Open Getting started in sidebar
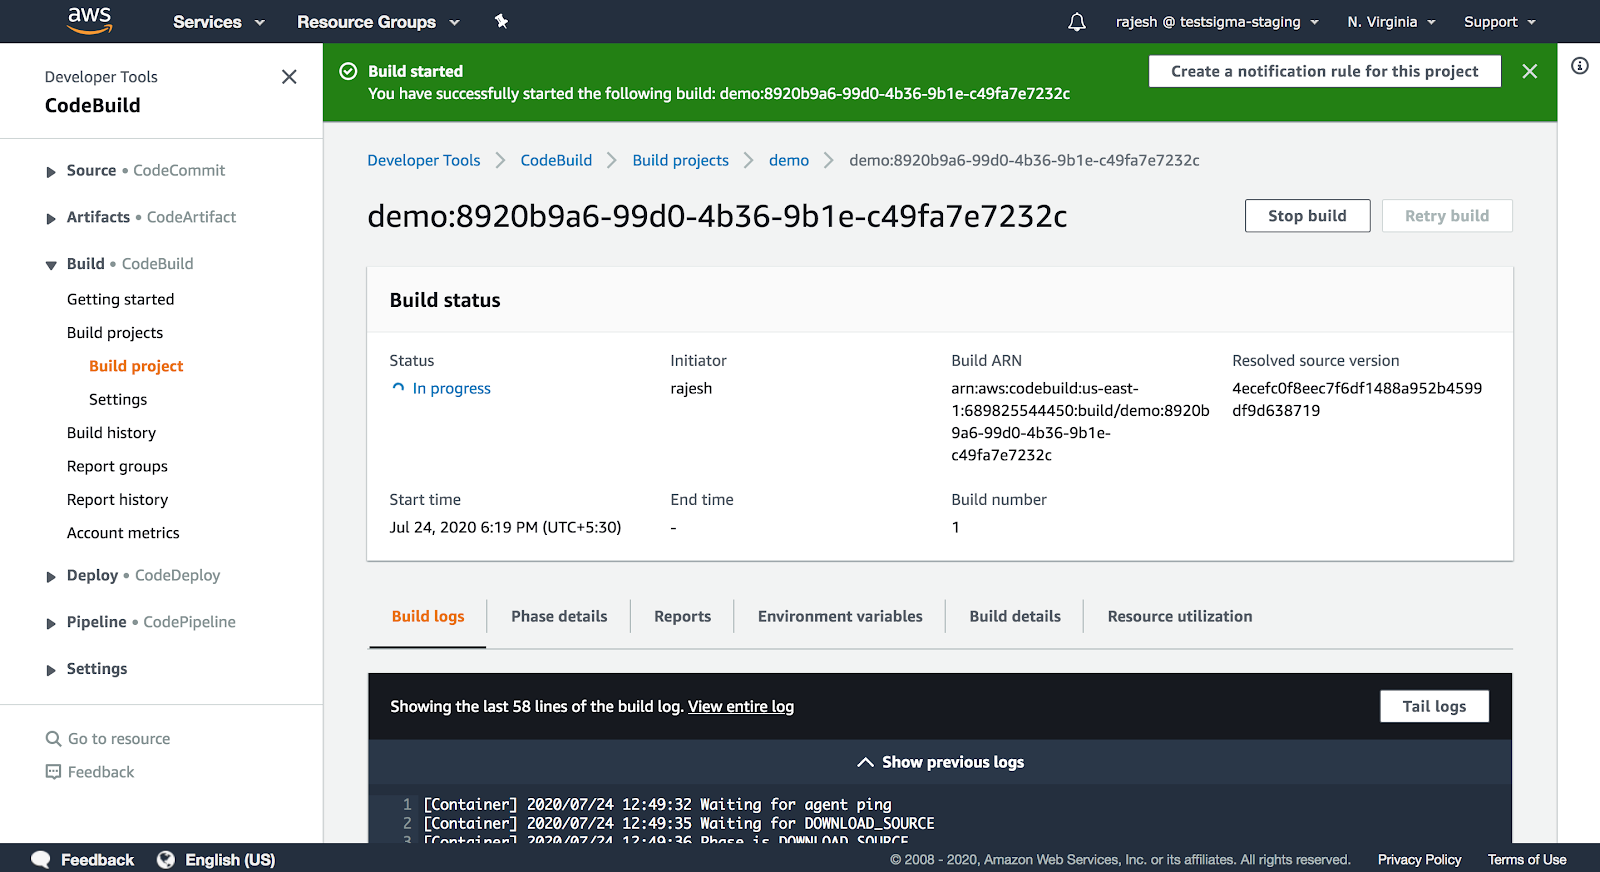Screen dimensions: 1600x872 121,300
